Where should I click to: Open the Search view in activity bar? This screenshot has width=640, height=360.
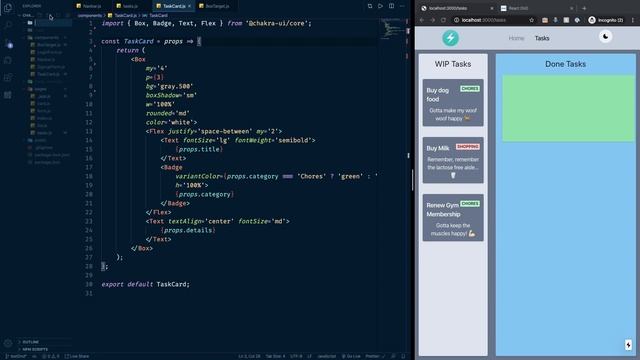click(x=8, y=25)
